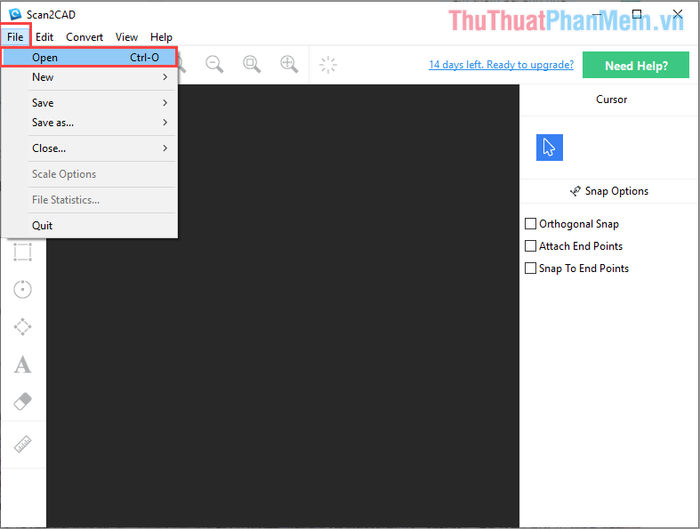Enable Snap To End Points checkbox
Screen dimensions: 700x529
pos(530,268)
